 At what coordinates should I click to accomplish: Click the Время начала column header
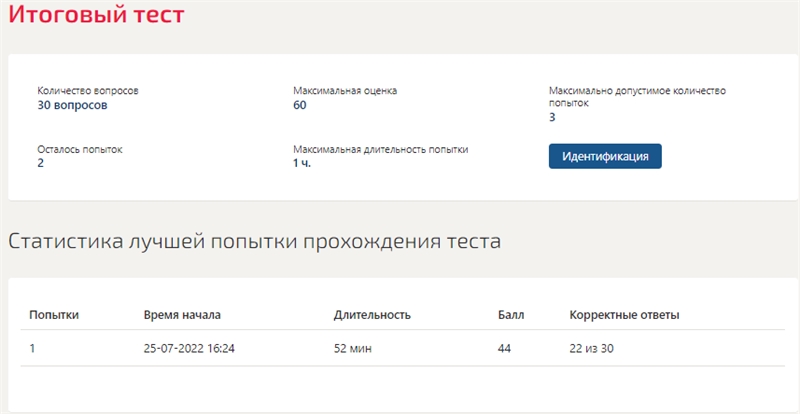click(182, 315)
